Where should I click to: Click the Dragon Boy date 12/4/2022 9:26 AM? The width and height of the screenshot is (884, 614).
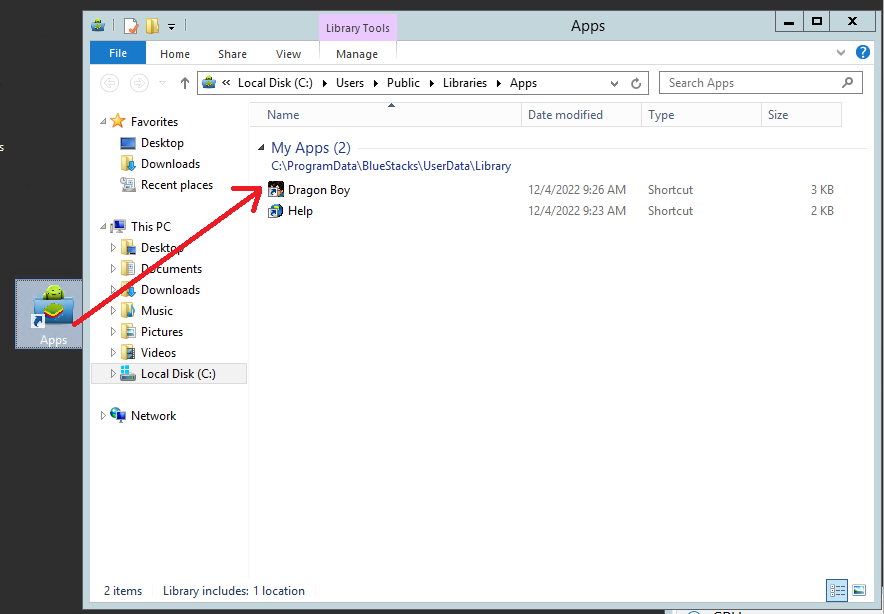[x=577, y=190]
